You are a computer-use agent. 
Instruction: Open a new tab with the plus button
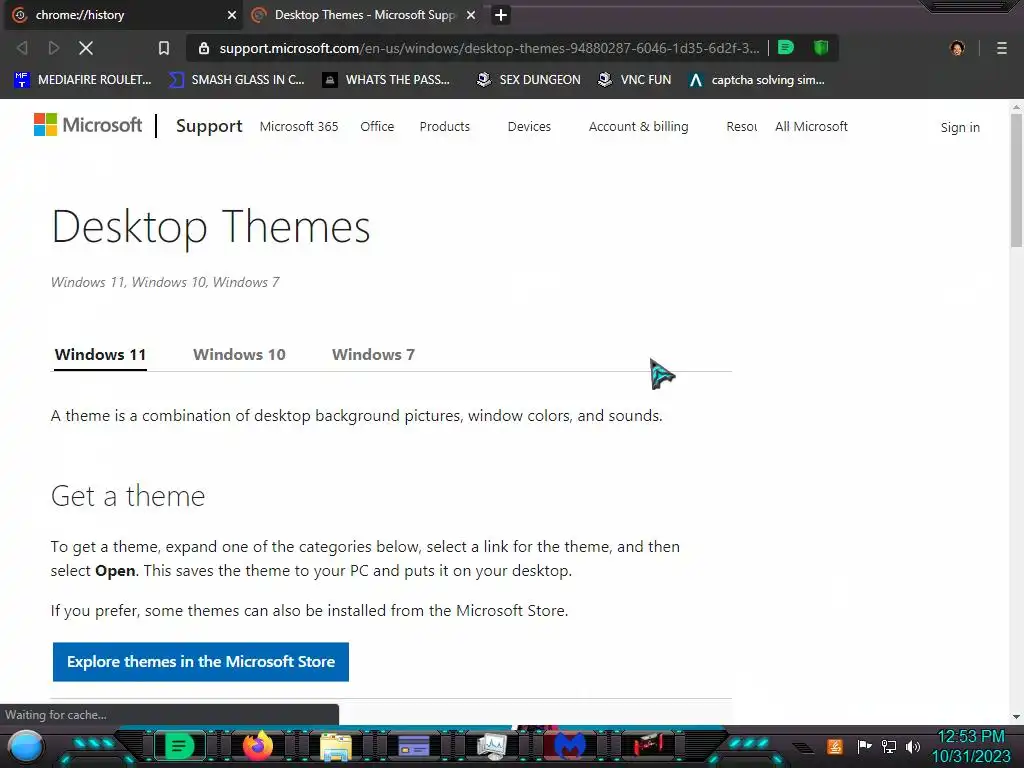click(501, 15)
